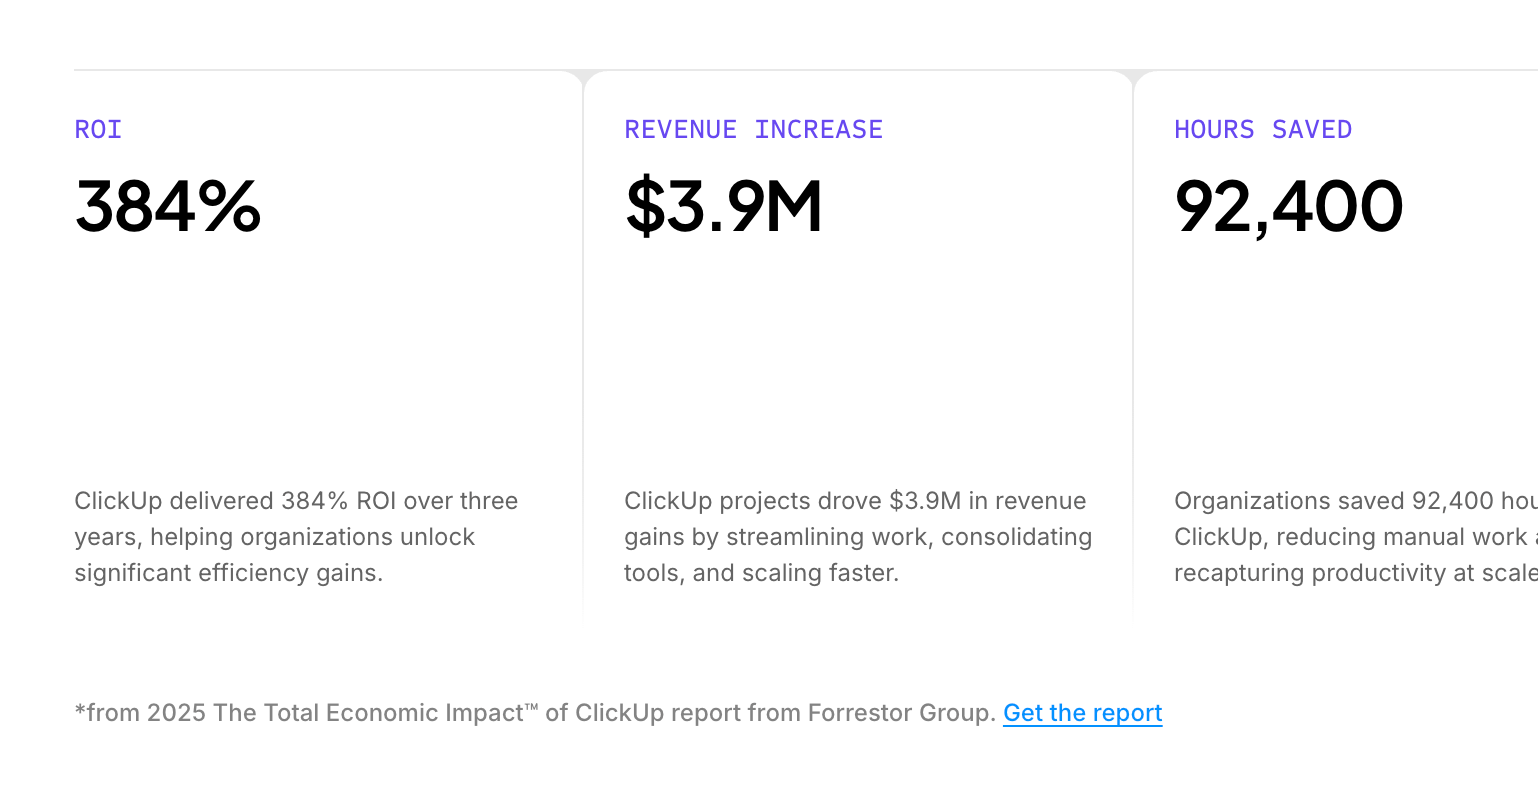Image resolution: width=1538 pixels, height=808 pixels.
Task: Click the "ClickUp projects drove $3.9M" text line
Action: [855, 501]
